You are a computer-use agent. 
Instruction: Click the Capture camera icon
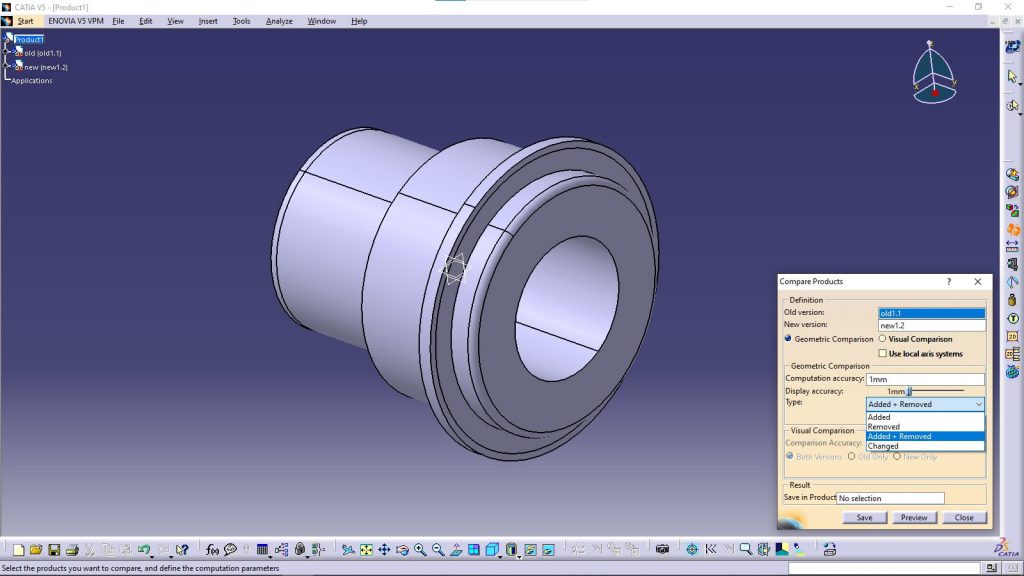click(x=662, y=550)
